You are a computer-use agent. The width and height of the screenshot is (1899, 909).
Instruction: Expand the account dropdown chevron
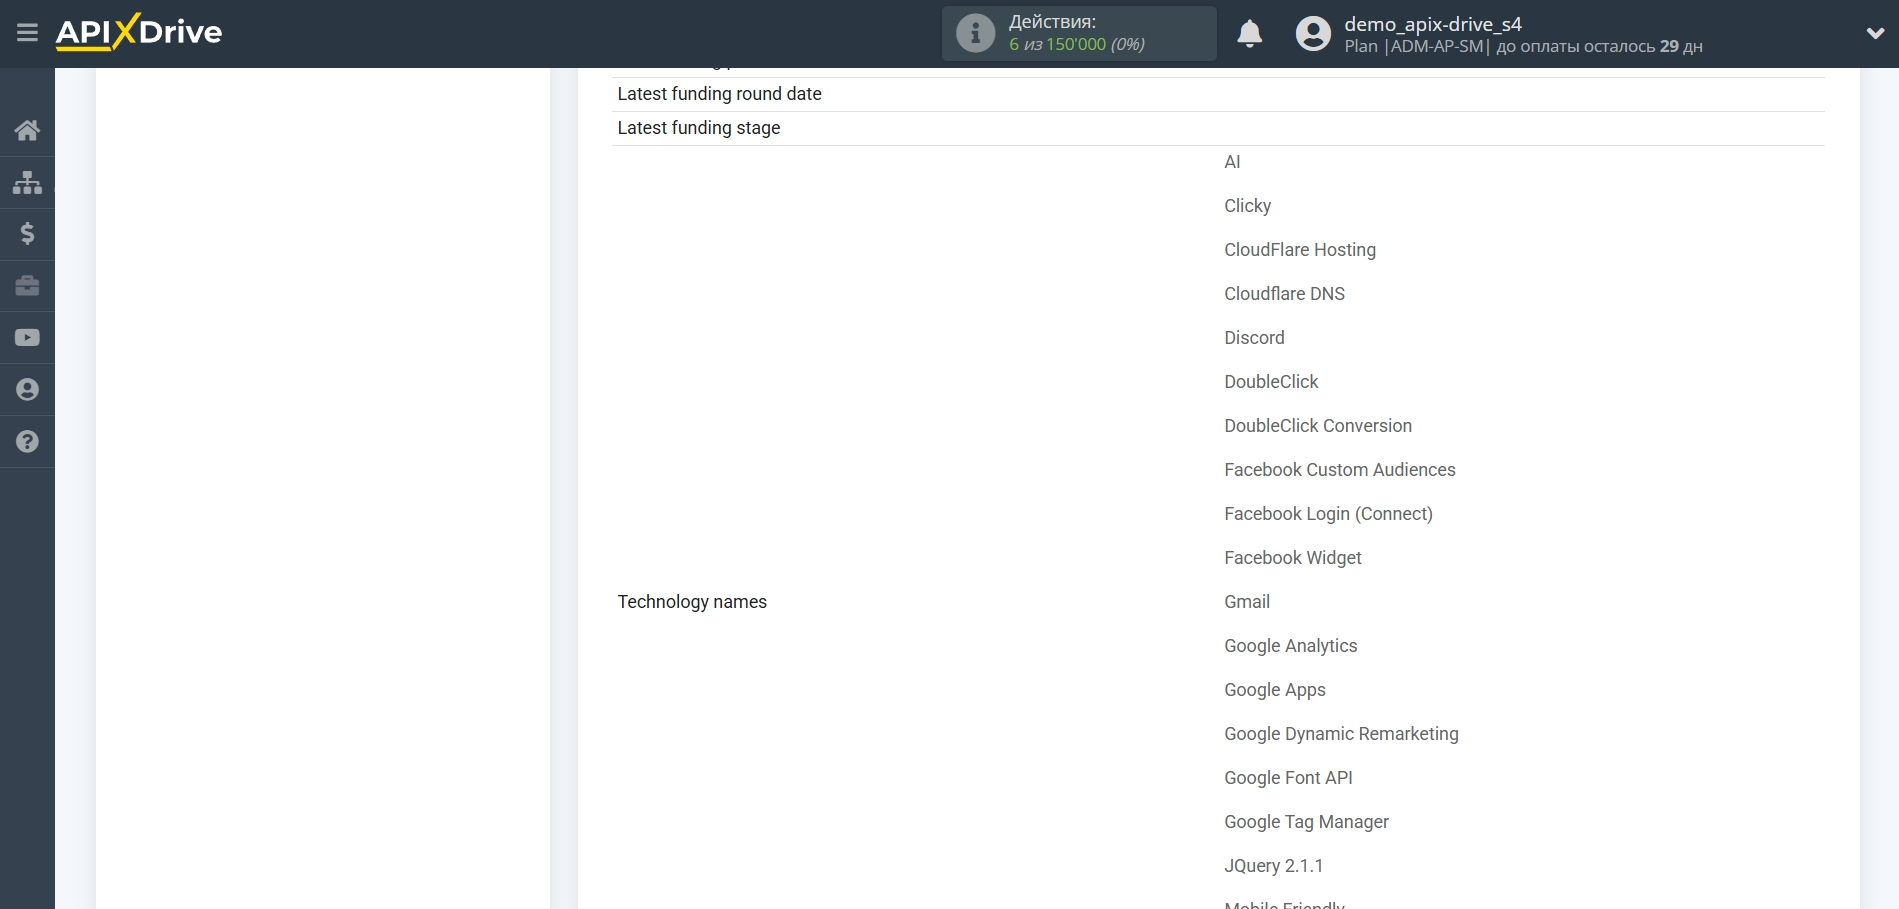point(1875,34)
